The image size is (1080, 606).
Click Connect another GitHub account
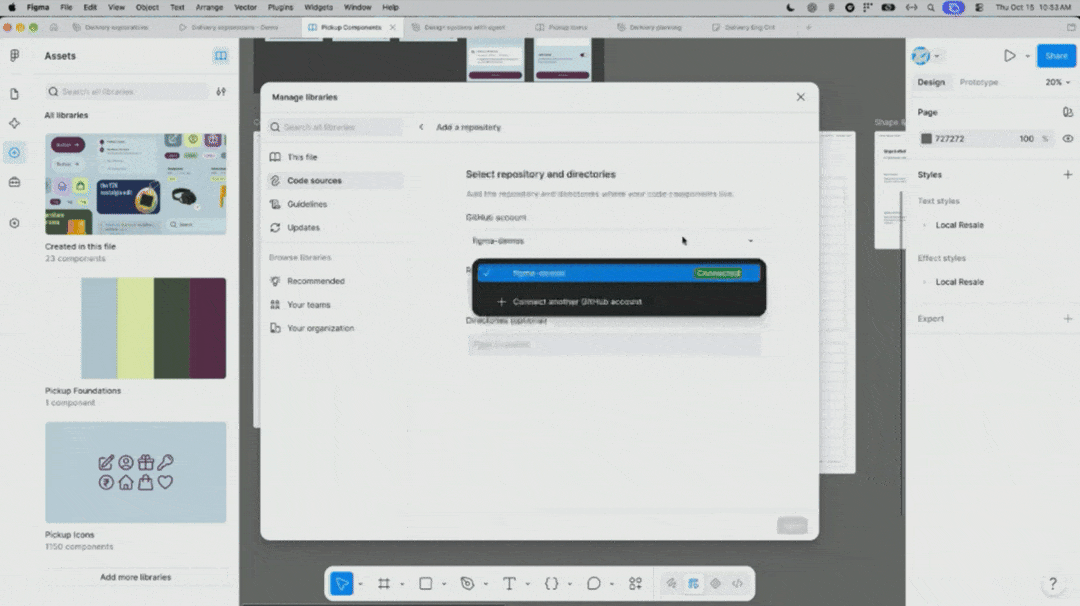click(577, 302)
